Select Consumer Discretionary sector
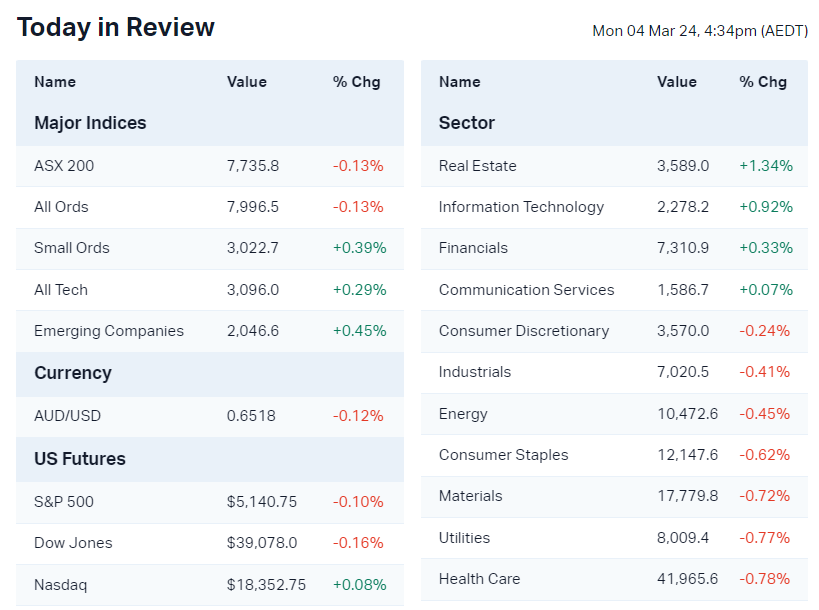 point(523,331)
